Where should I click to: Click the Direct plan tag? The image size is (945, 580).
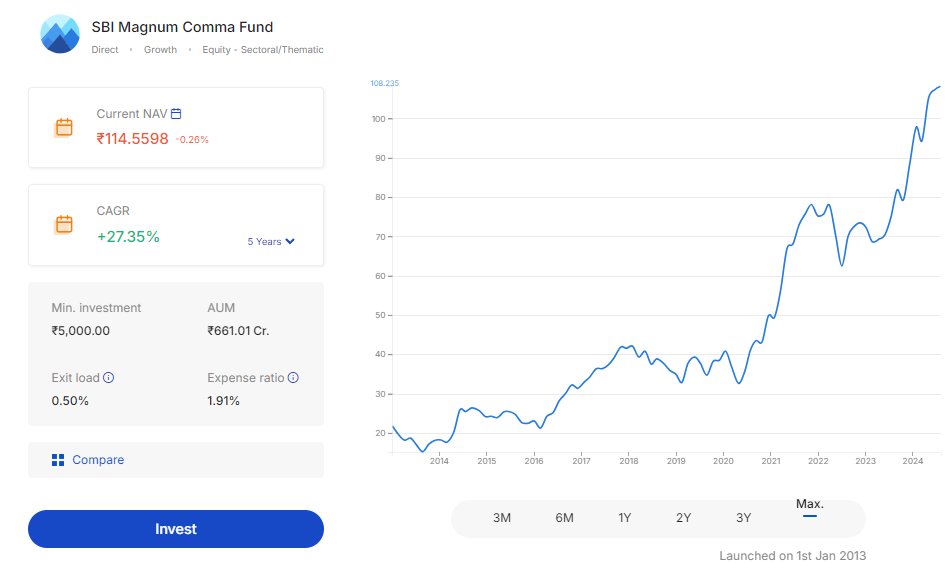pos(105,49)
